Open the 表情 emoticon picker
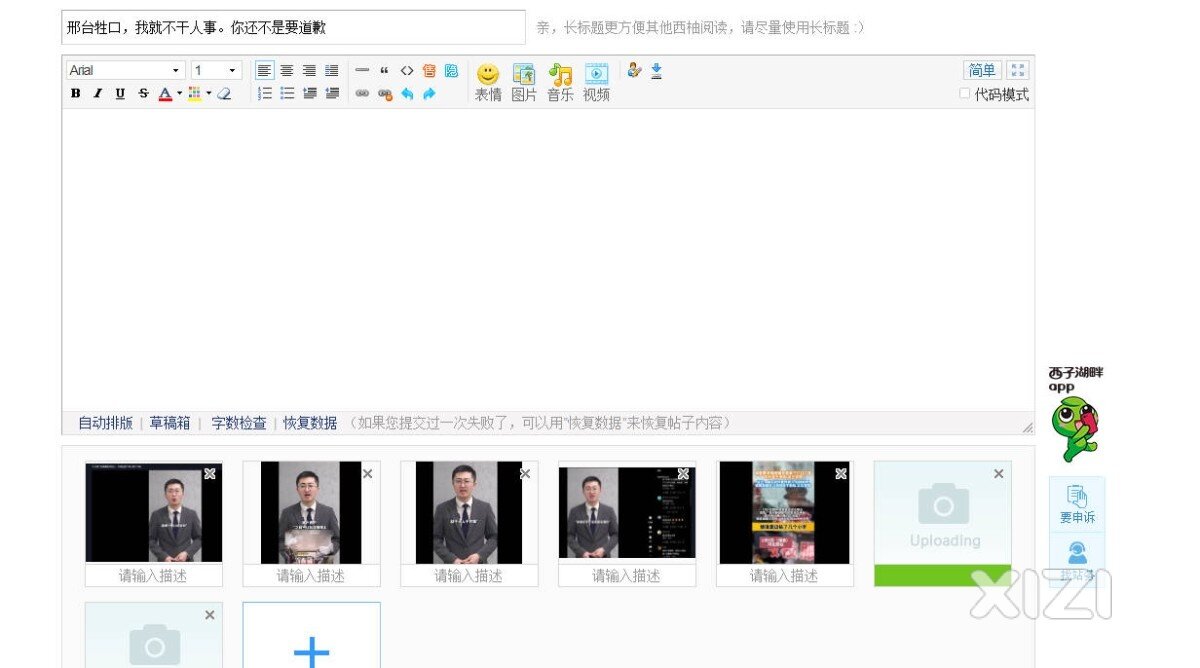 [x=488, y=82]
